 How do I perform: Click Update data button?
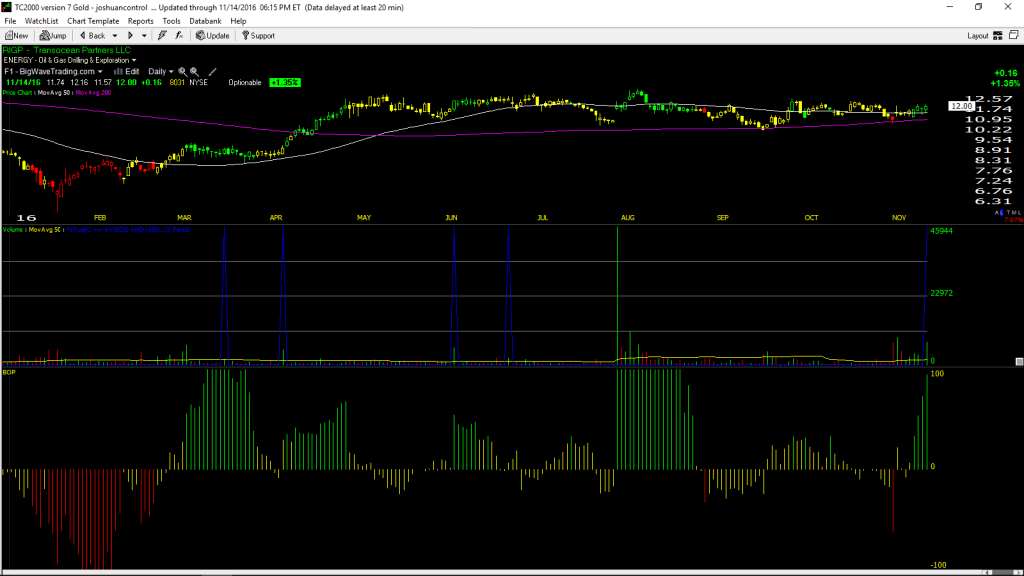(x=213, y=36)
